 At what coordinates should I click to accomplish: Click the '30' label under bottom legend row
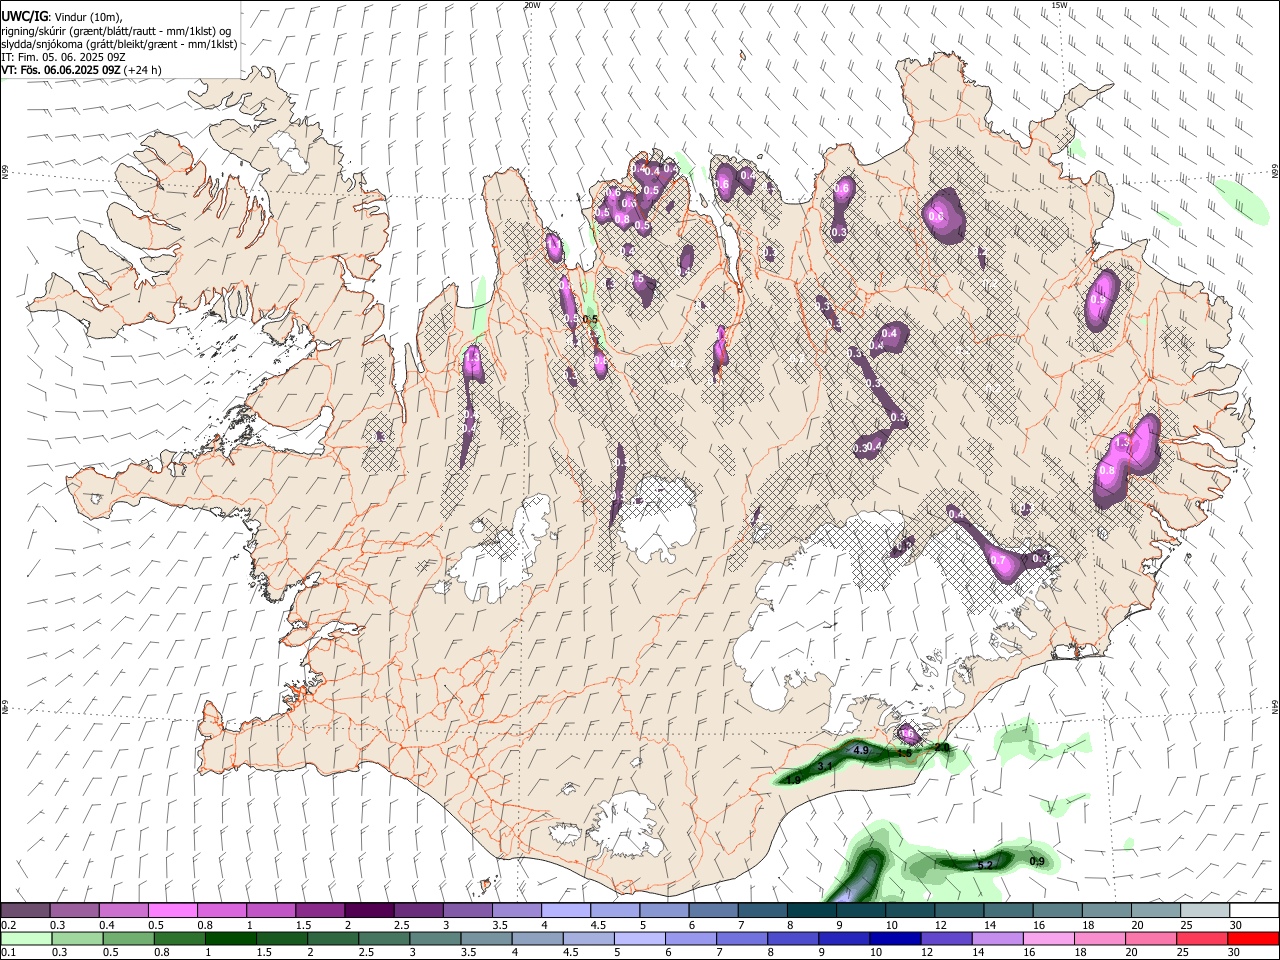pos(1235,953)
